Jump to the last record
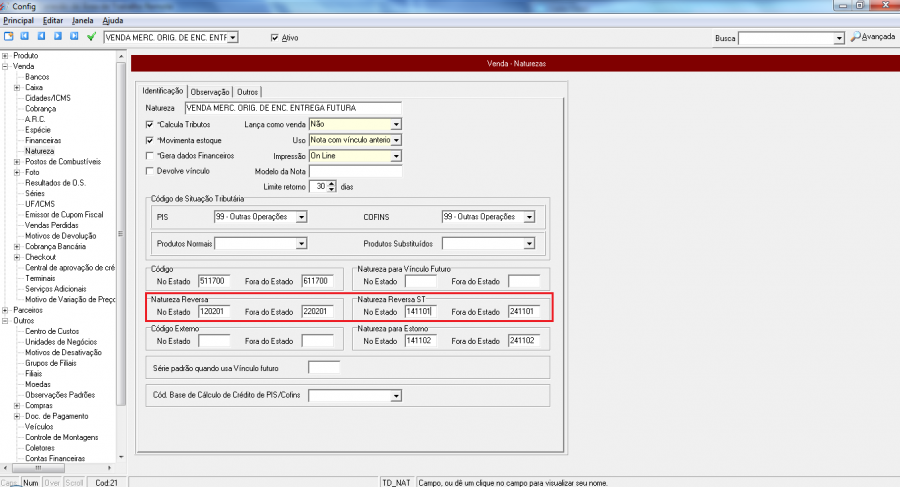 coord(74,37)
